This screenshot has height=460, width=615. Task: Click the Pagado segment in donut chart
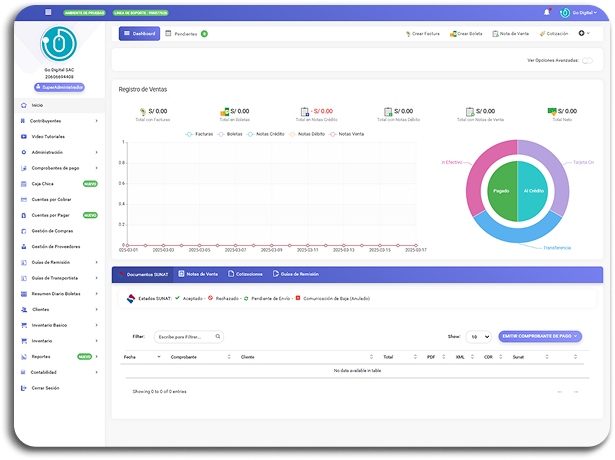[x=502, y=189]
